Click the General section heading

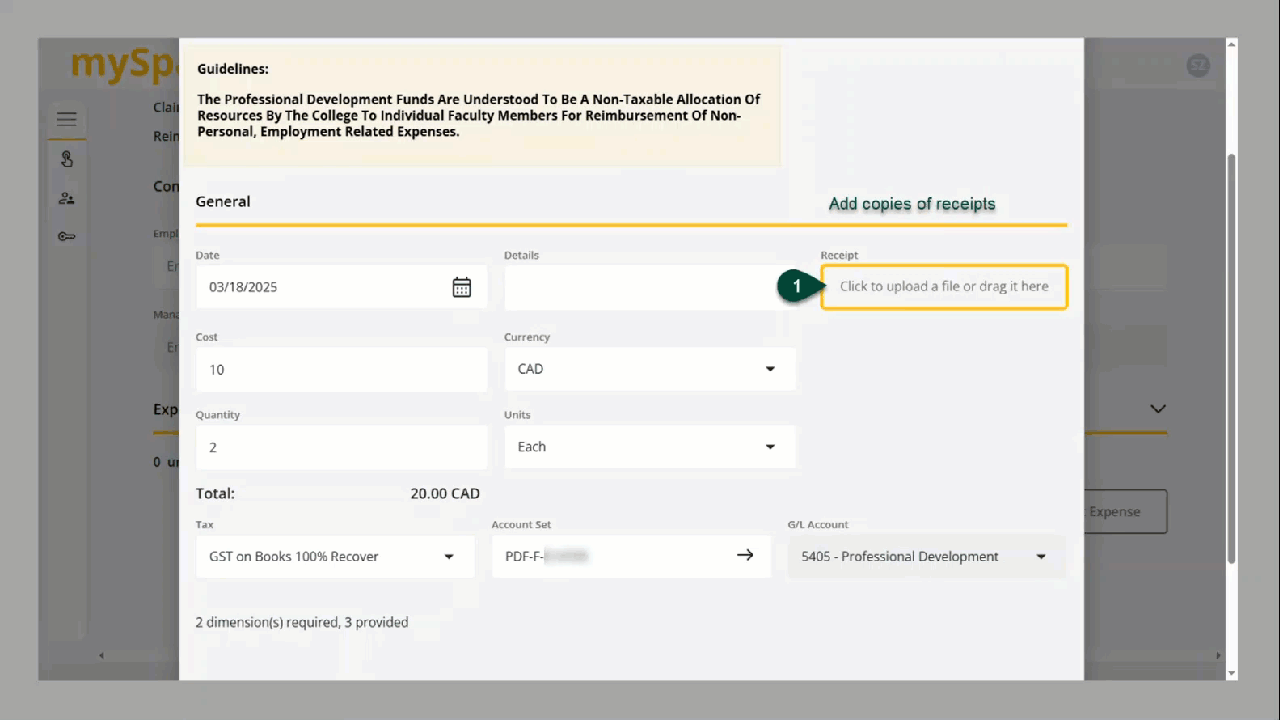pyautogui.click(x=223, y=201)
